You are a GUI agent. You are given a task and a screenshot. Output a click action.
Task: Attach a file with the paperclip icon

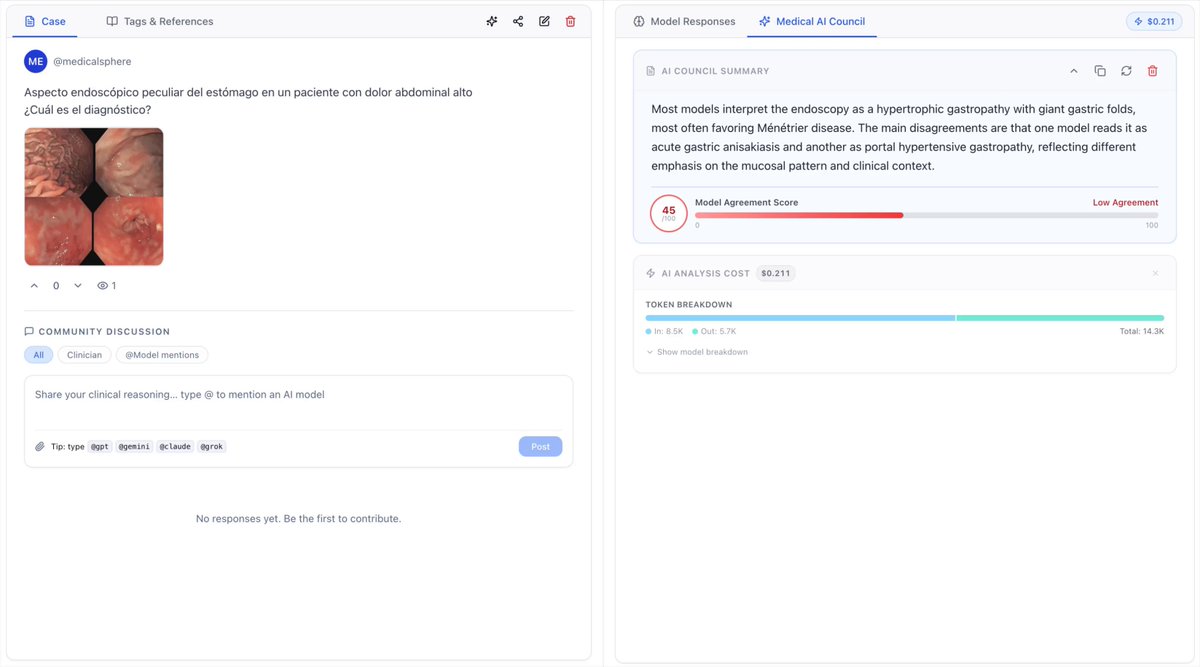point(40,447)
